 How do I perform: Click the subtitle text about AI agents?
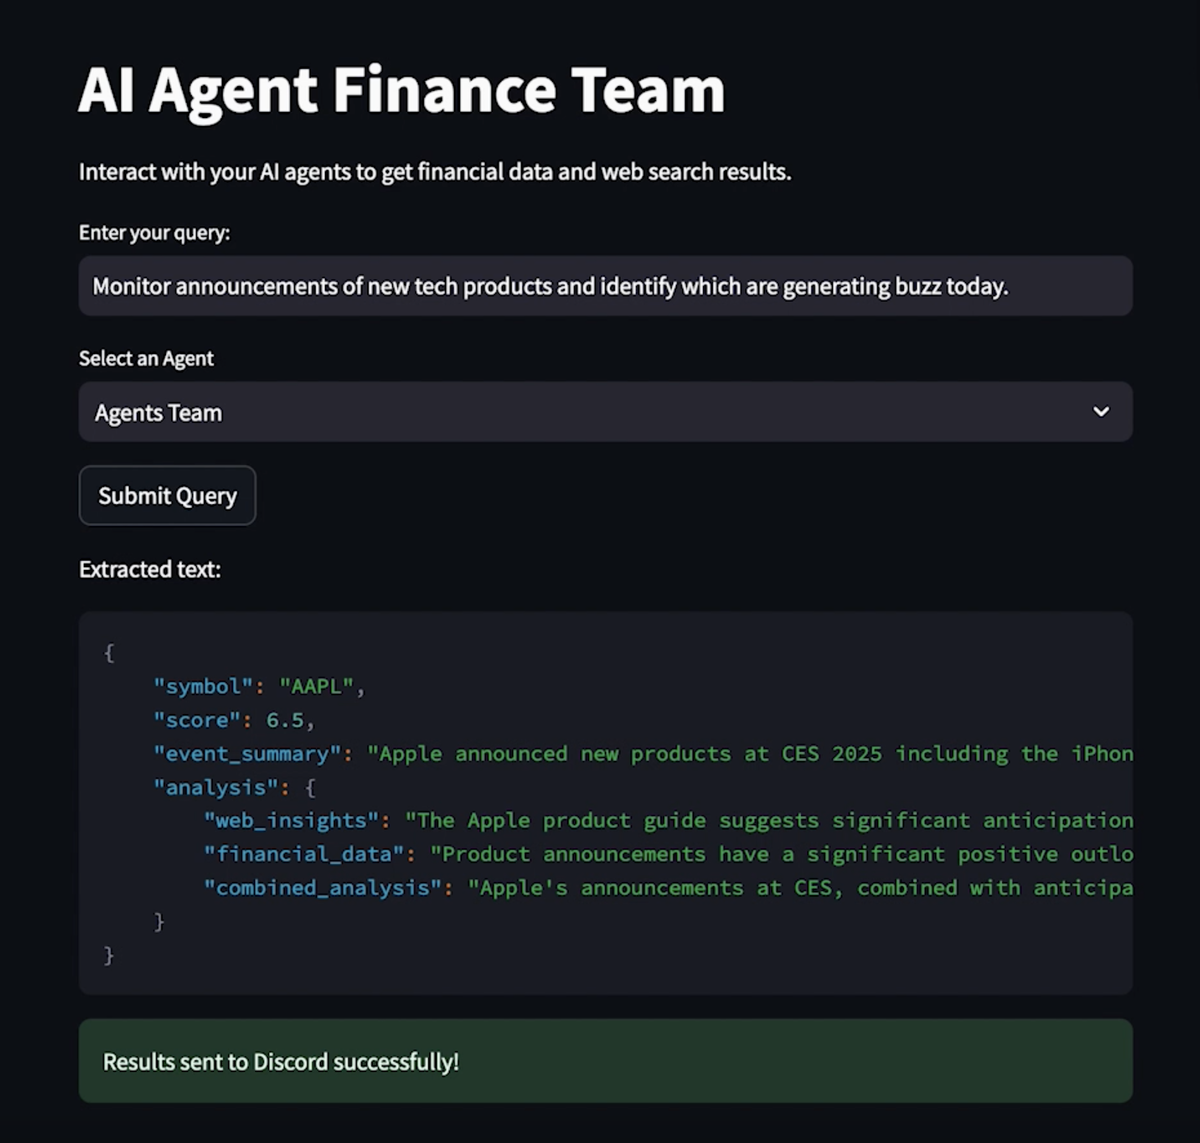435,172
